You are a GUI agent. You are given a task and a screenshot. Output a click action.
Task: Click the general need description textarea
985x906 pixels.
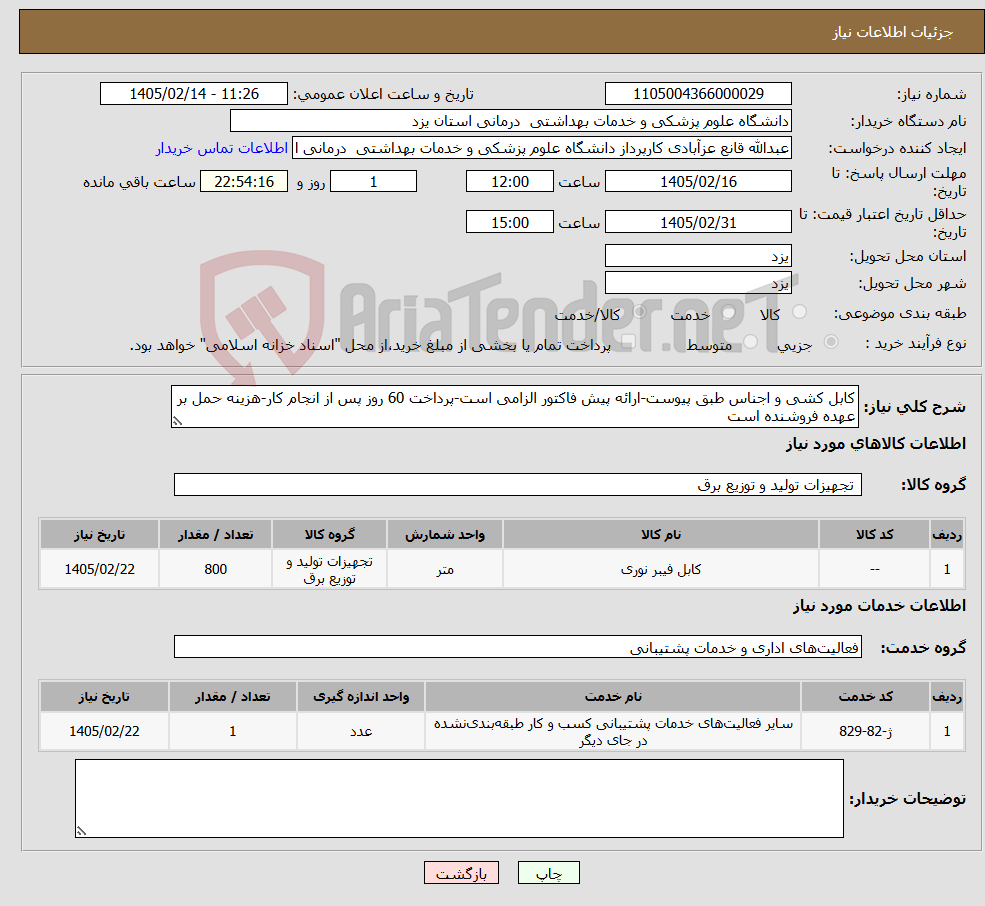pos(514,407)
